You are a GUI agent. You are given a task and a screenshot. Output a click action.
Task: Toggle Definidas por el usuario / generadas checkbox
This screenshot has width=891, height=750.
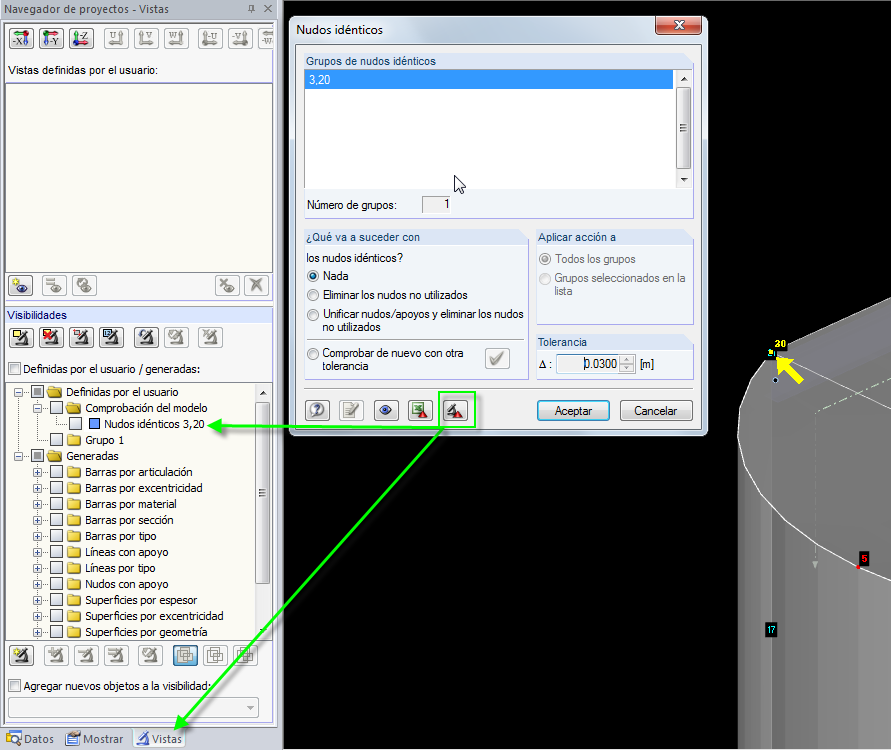[x=15, y=369]
